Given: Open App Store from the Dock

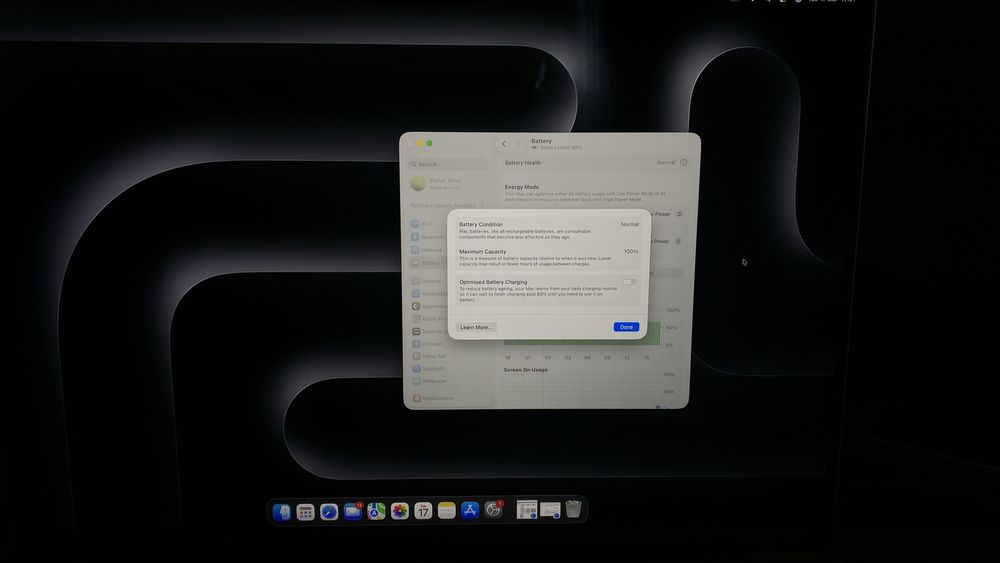Looking at the screenshot, I should (470, 511).
